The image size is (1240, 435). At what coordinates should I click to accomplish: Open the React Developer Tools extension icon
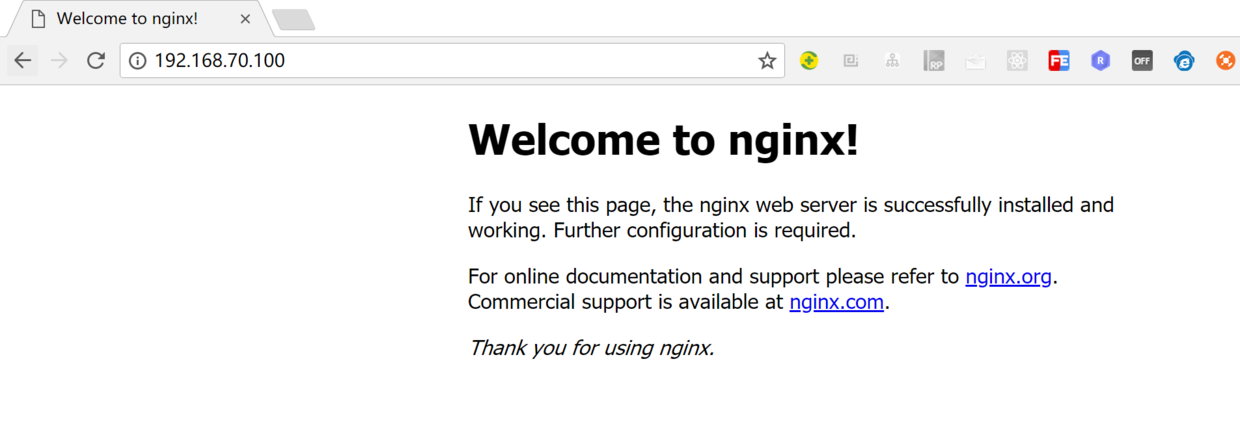(x=1017, y=61)
